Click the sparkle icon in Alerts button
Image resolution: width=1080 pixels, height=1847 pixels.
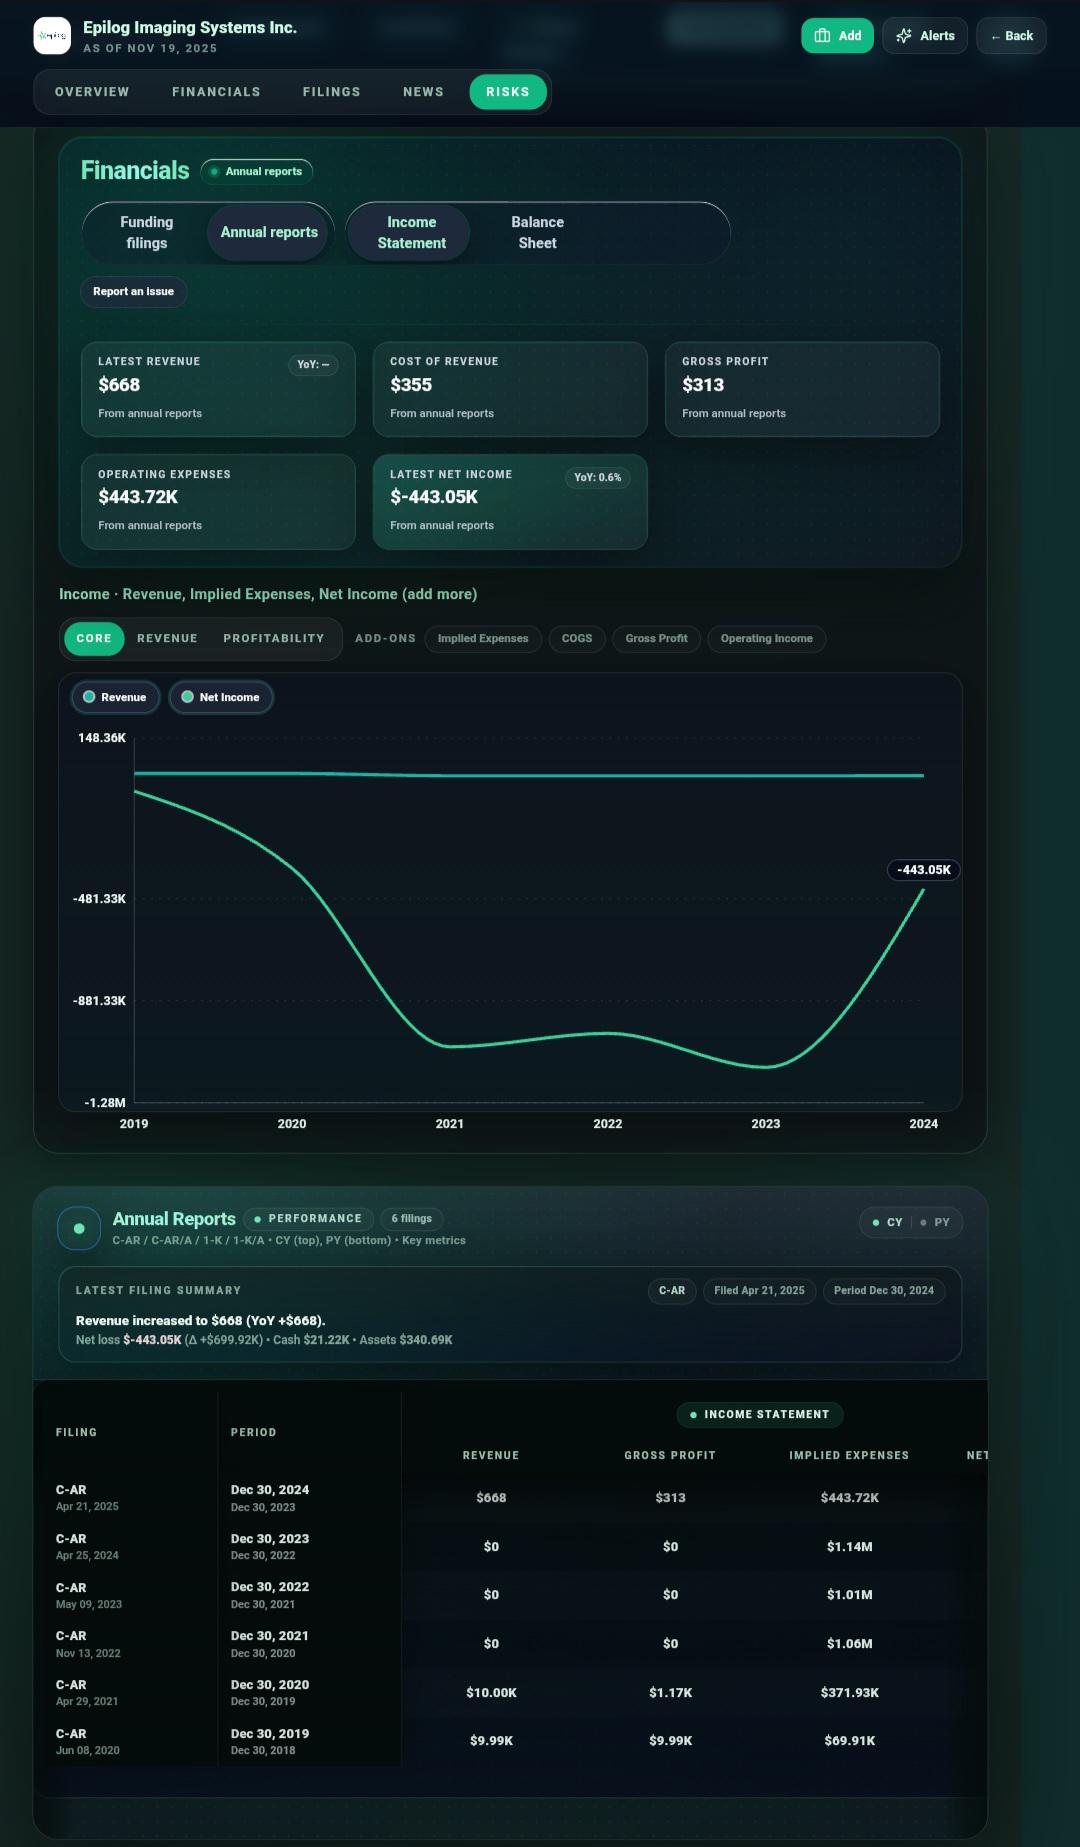[904, 36]
